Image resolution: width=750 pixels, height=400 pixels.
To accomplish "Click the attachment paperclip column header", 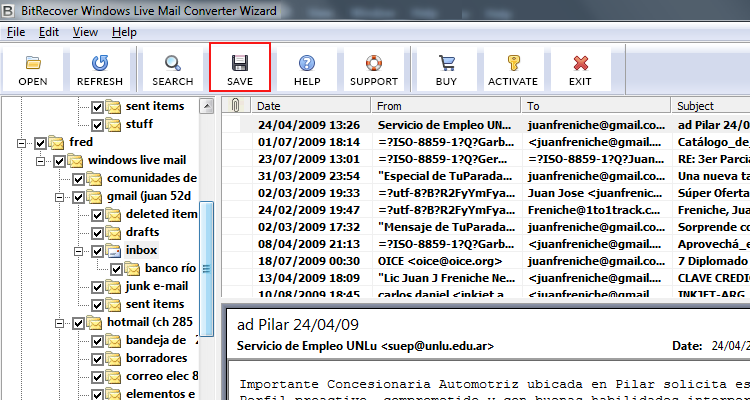I will tap(236, 105).
